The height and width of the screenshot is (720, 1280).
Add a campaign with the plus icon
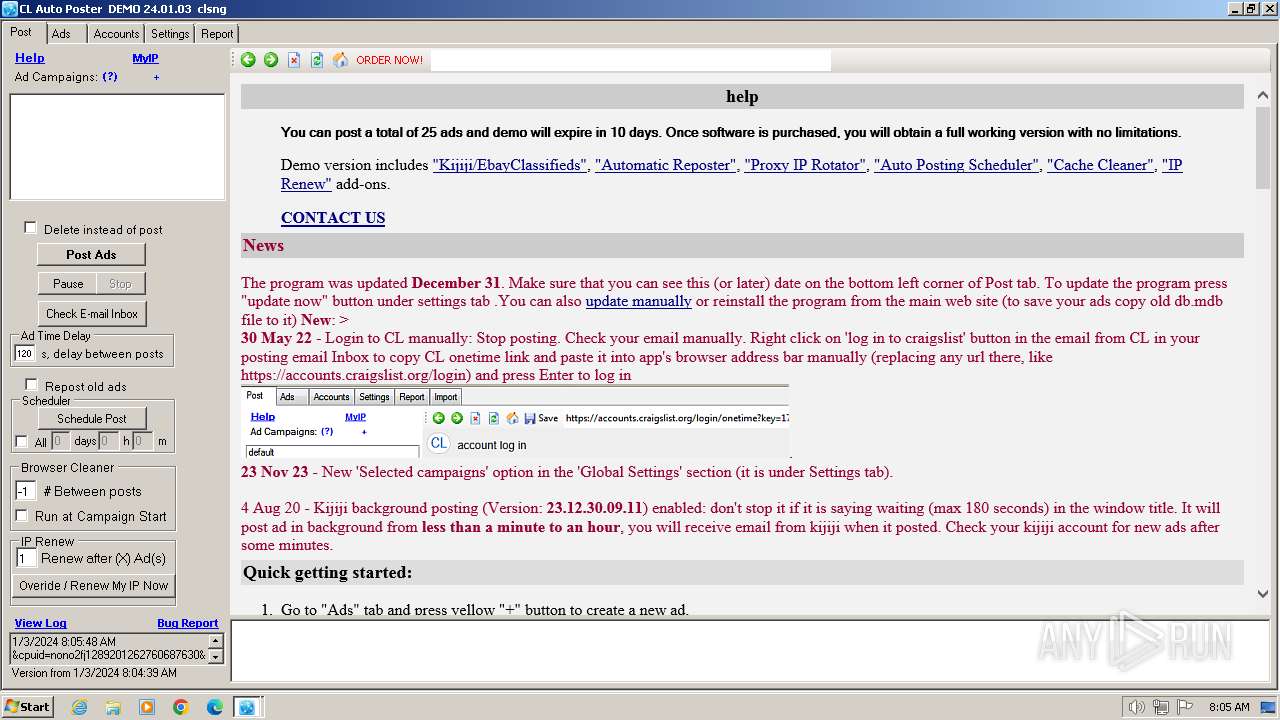tap(156, 77)
